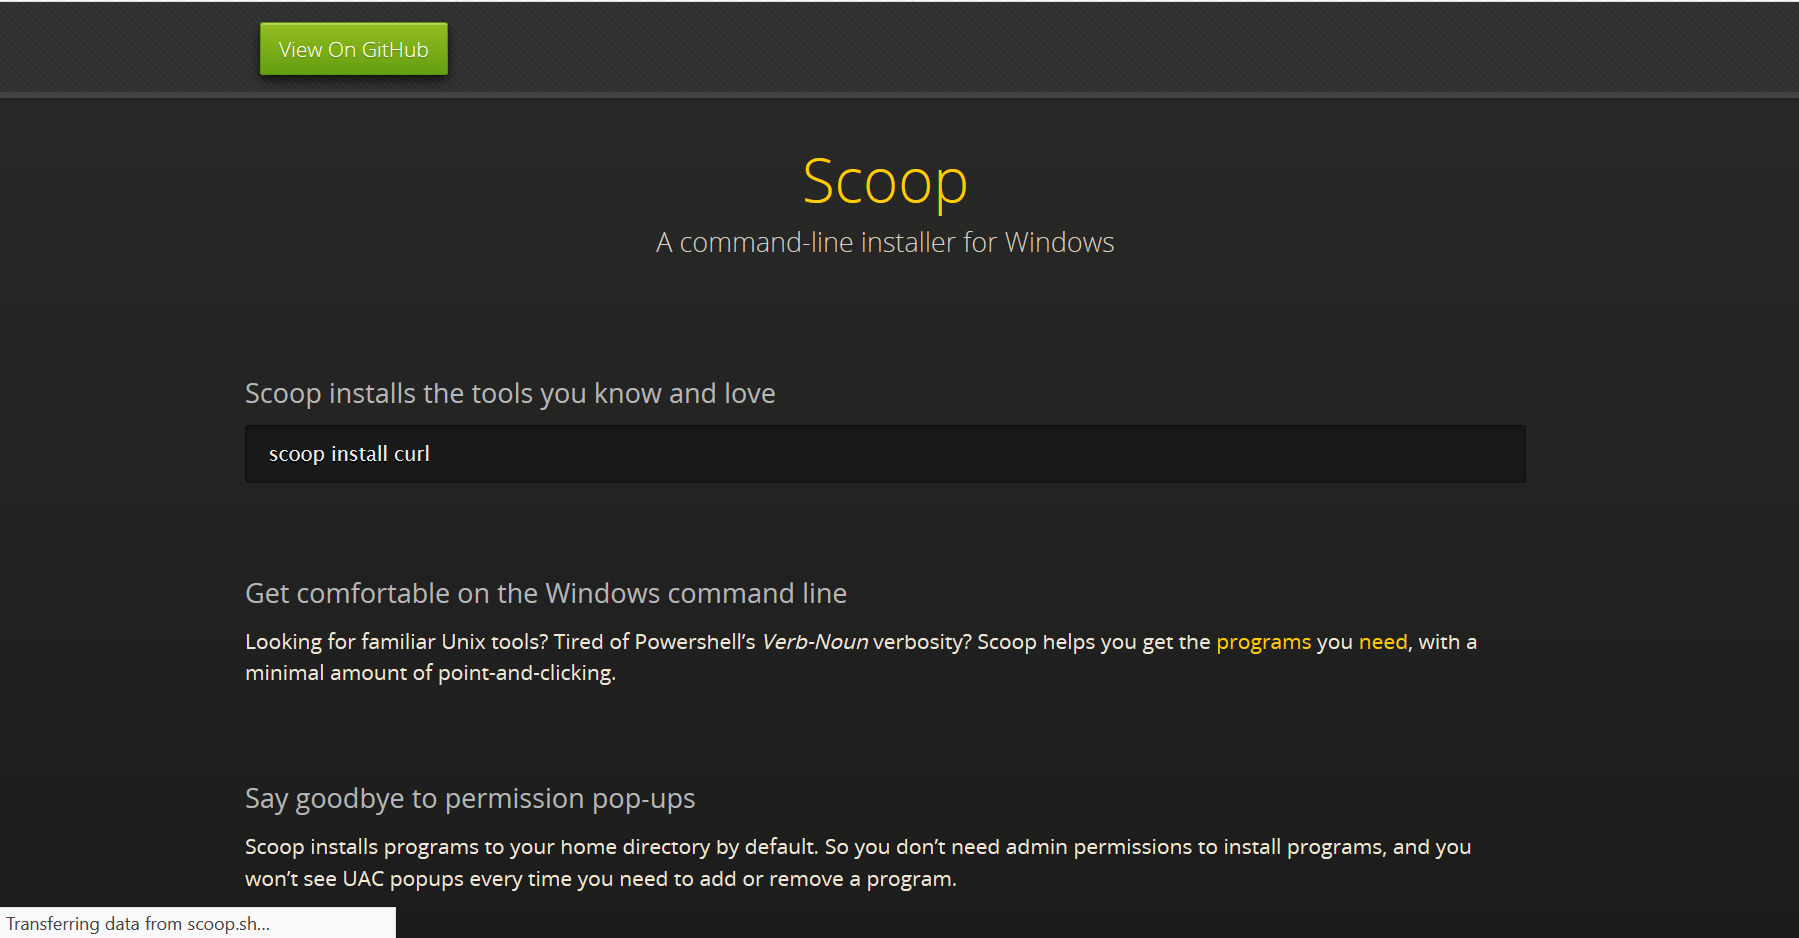The width and height of the screenshot is (1799, 938).
Task: Click the curl word inside the command box
Action: pyautogui.click(x=411, y=453)
